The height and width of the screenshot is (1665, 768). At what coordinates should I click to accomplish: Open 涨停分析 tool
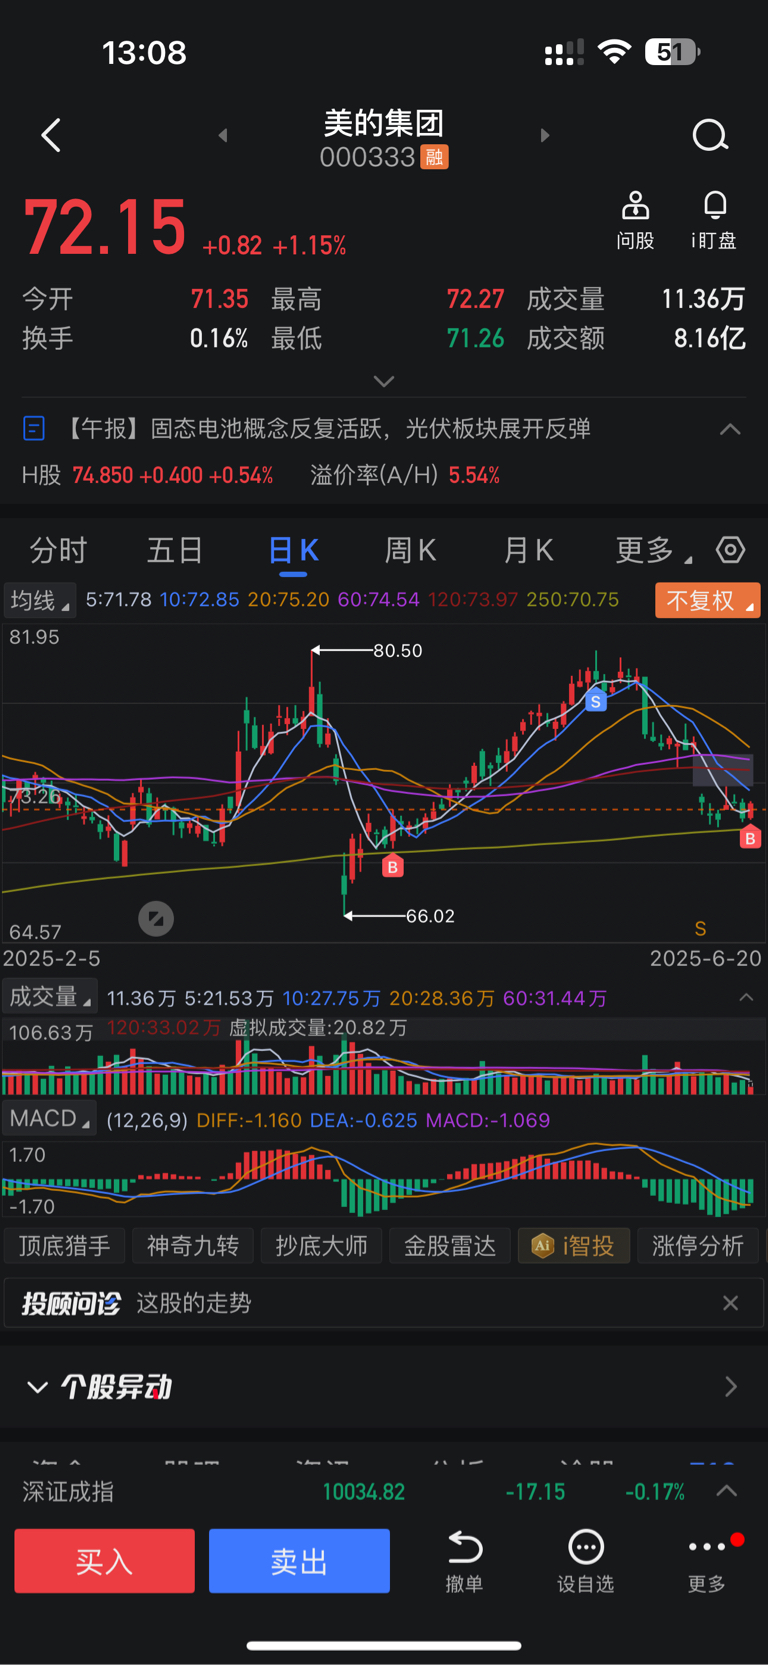pos(698,1246)
